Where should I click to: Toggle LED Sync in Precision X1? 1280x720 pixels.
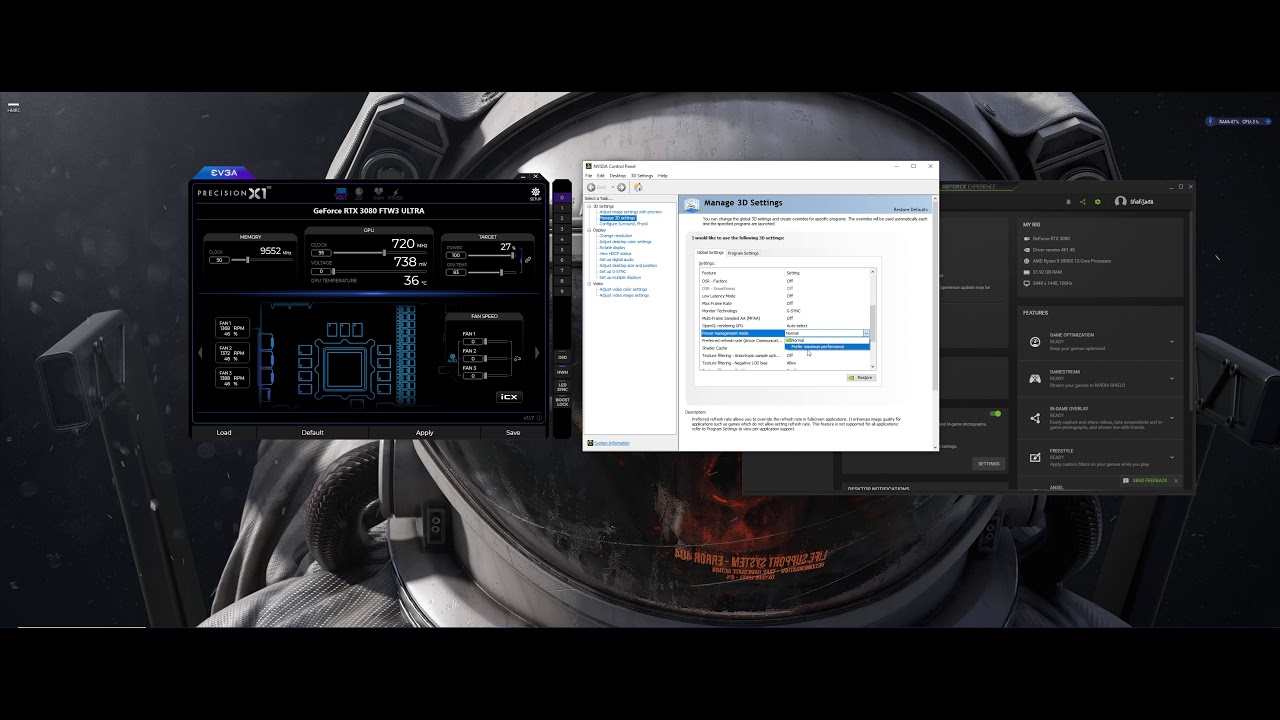(x=562, y=387)
